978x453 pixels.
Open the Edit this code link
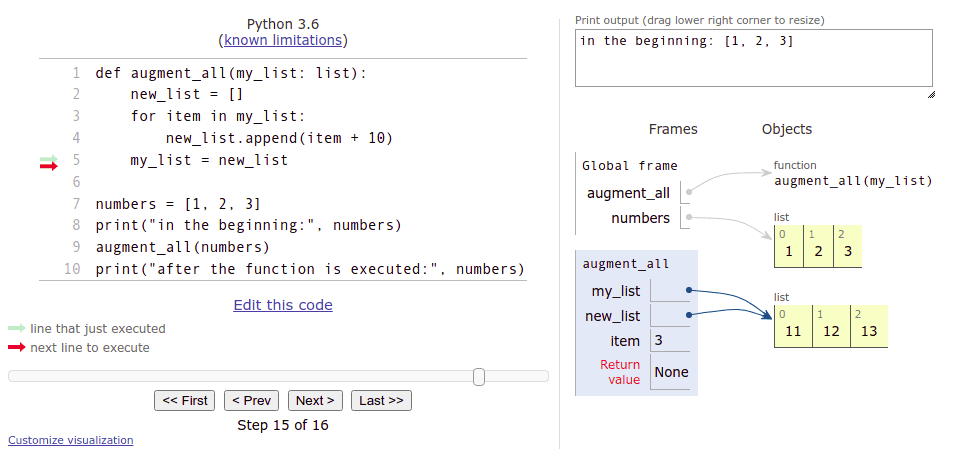pyautogui.click(x=283, y=305)
